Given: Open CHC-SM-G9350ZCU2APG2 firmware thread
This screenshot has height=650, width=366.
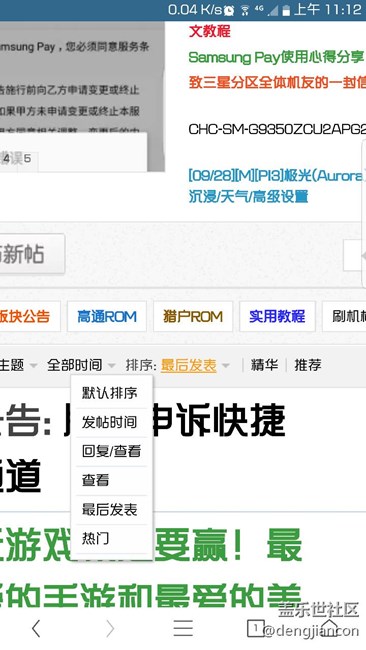Looking at the screenshot, I should 277,129.
